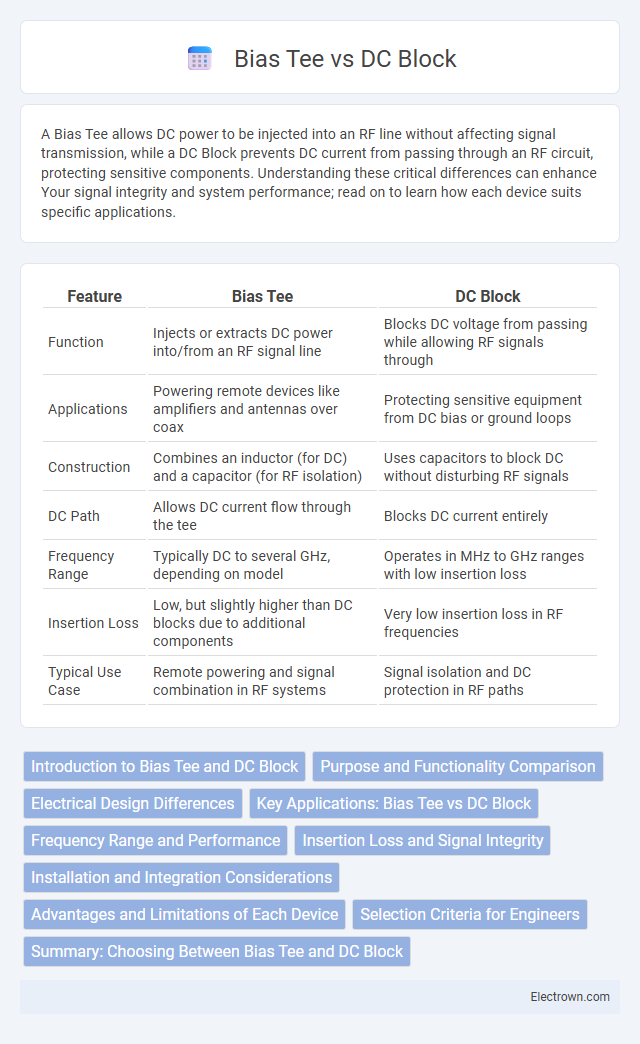Jump to Insertion Loss and Signal Integrity
The height and width of the screenshot is (1044, 640).
423,840
